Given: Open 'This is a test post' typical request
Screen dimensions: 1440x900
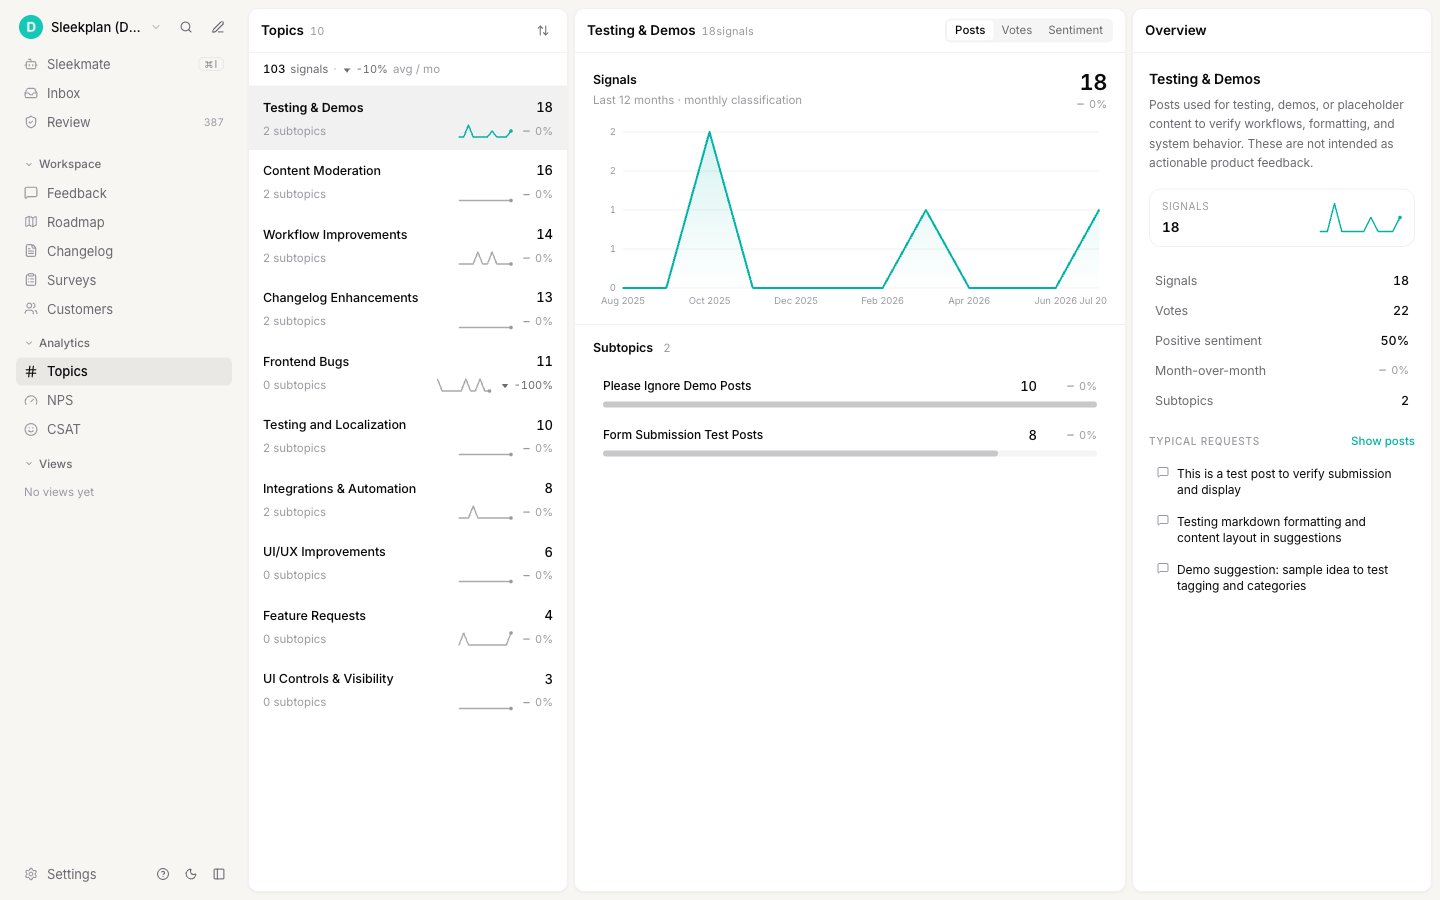Looking at the screenshot, I should 1283,482.
